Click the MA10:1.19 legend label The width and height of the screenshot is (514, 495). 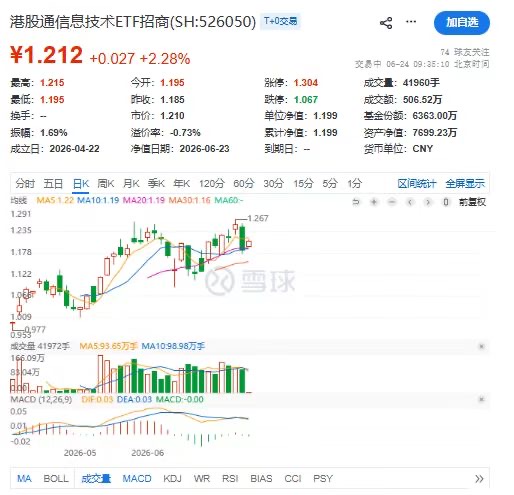(x=98, y=200)
